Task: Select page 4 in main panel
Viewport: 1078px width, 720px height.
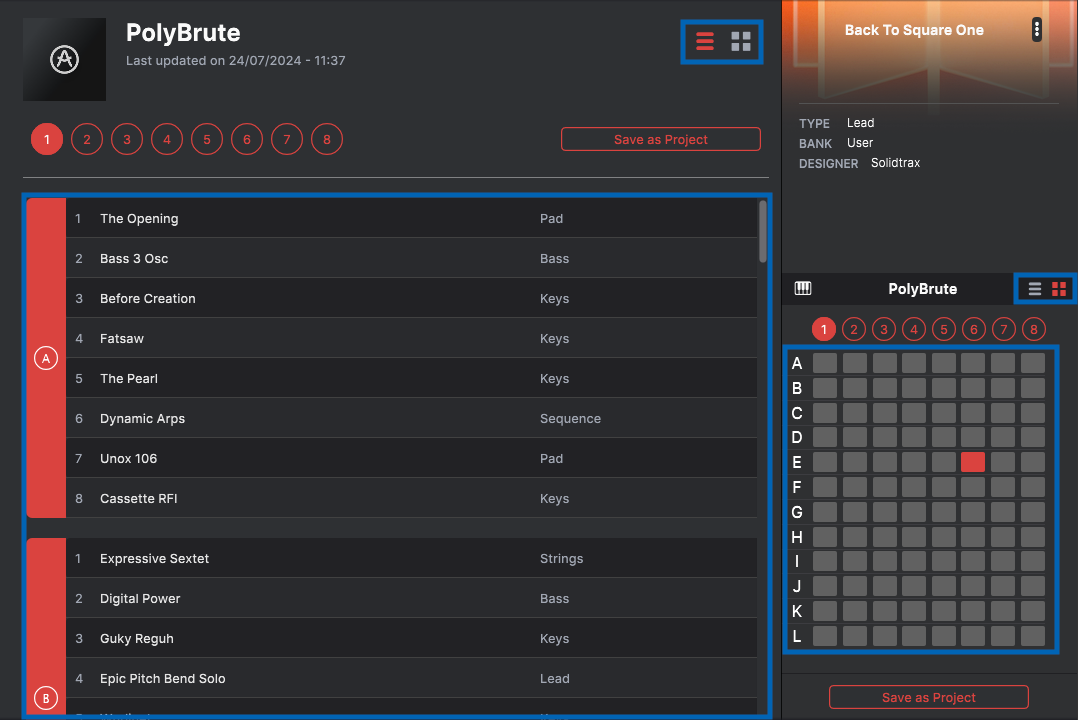Action: pos(167,140)
